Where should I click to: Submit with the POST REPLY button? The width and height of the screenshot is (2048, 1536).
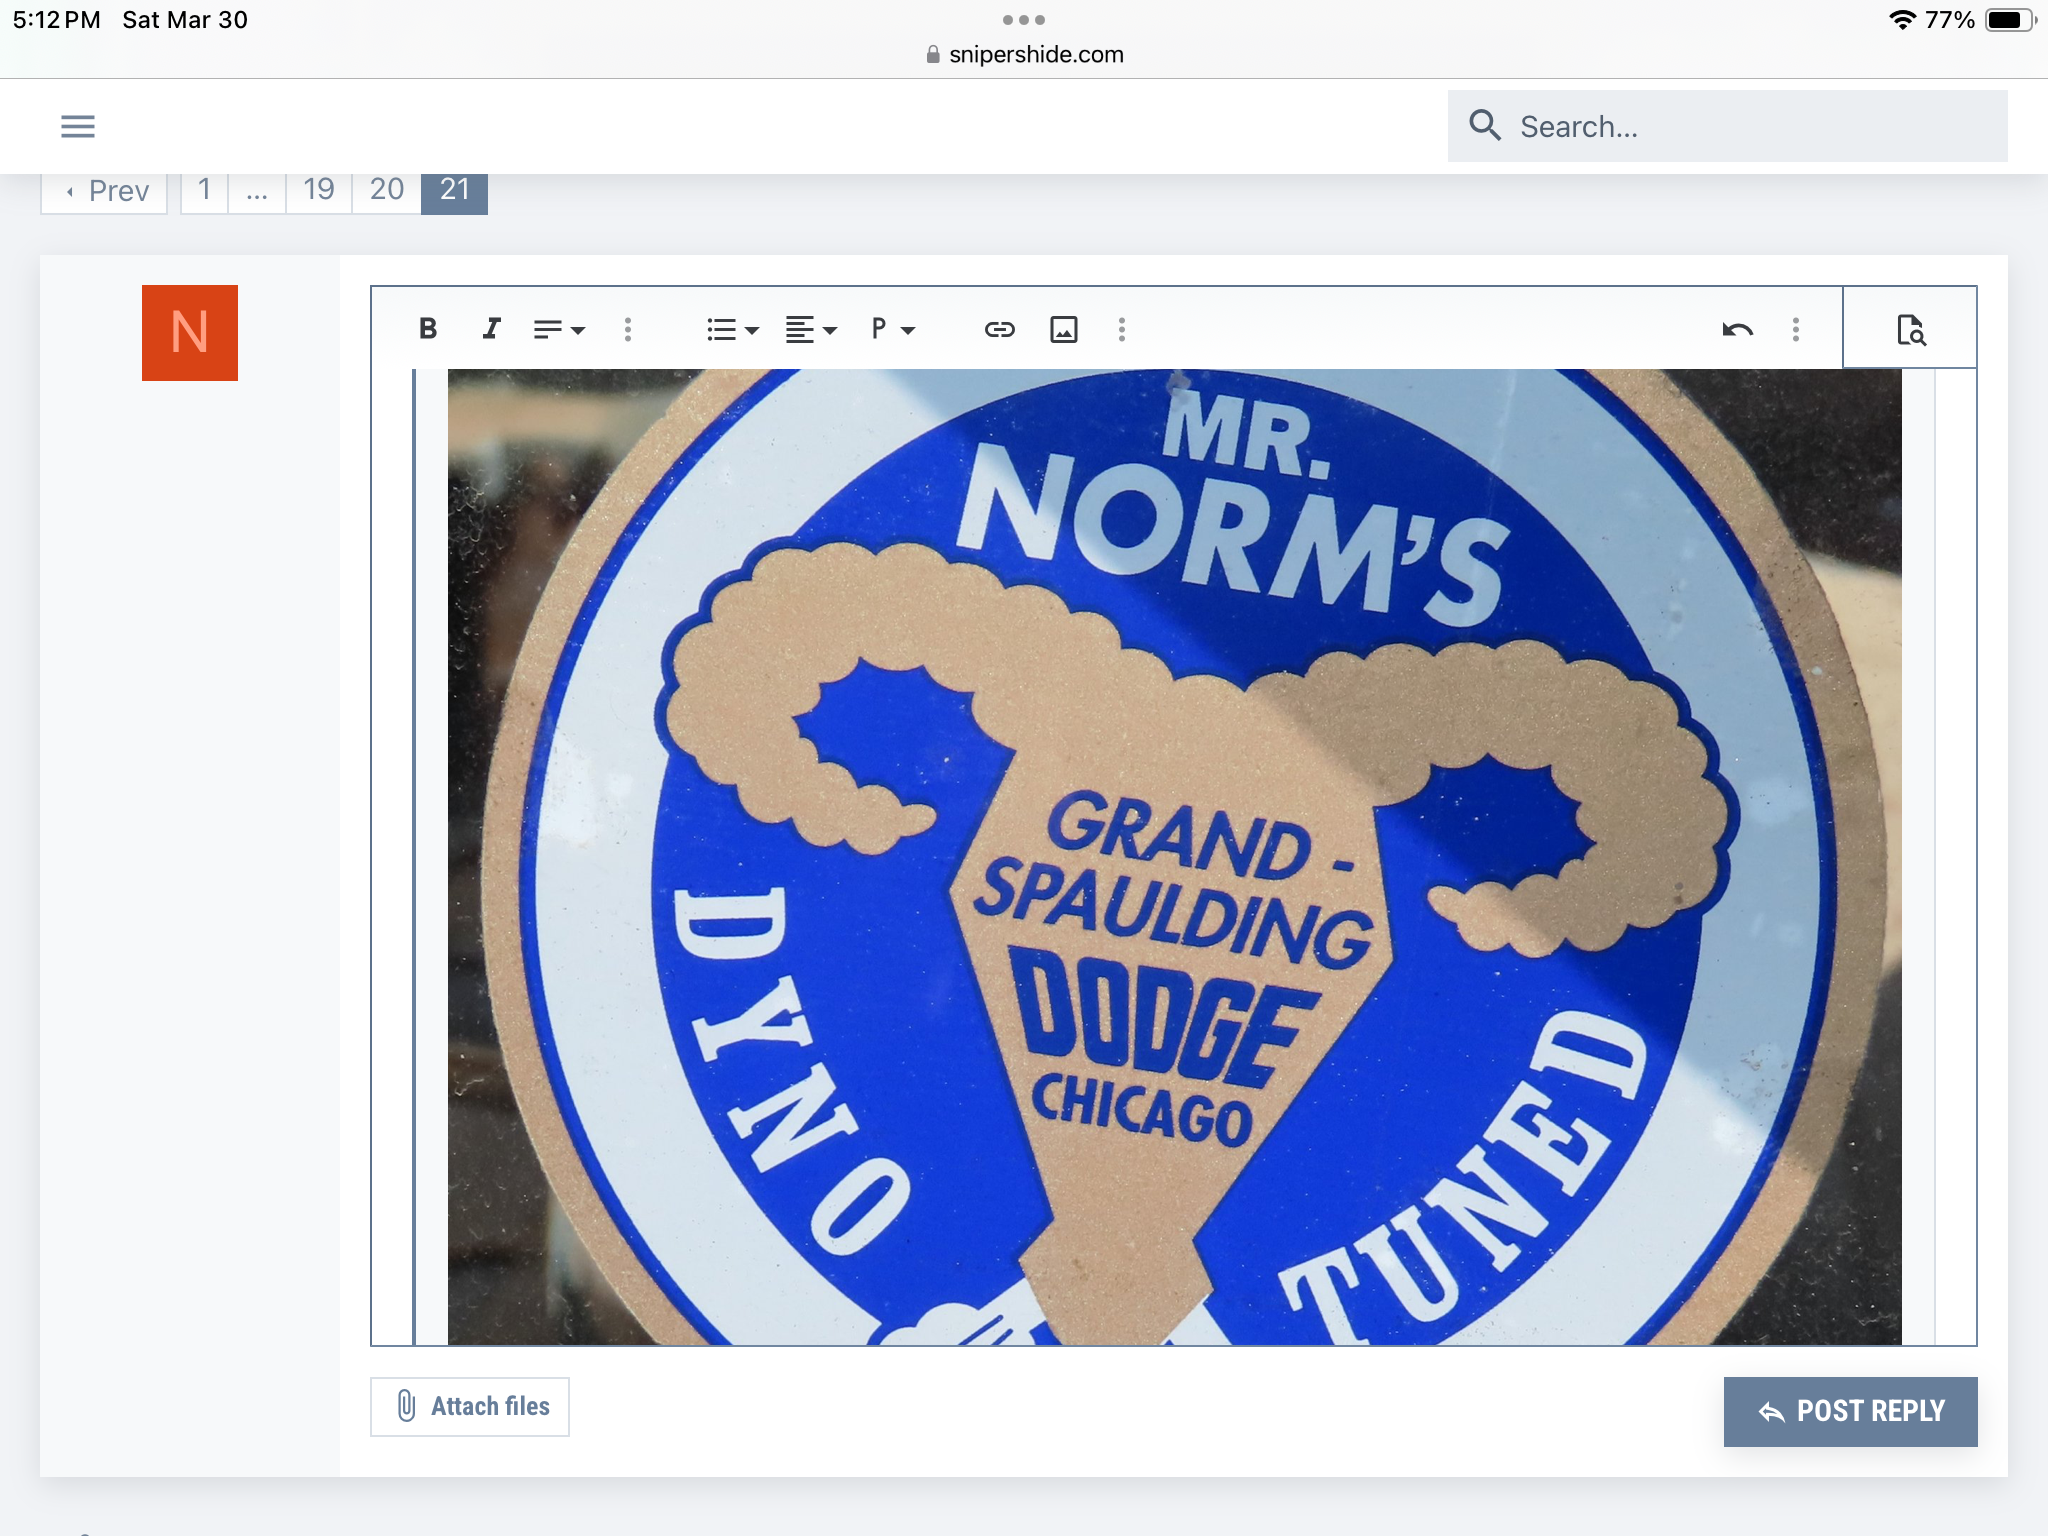pyautogui.click(x=1850, y=1411)
